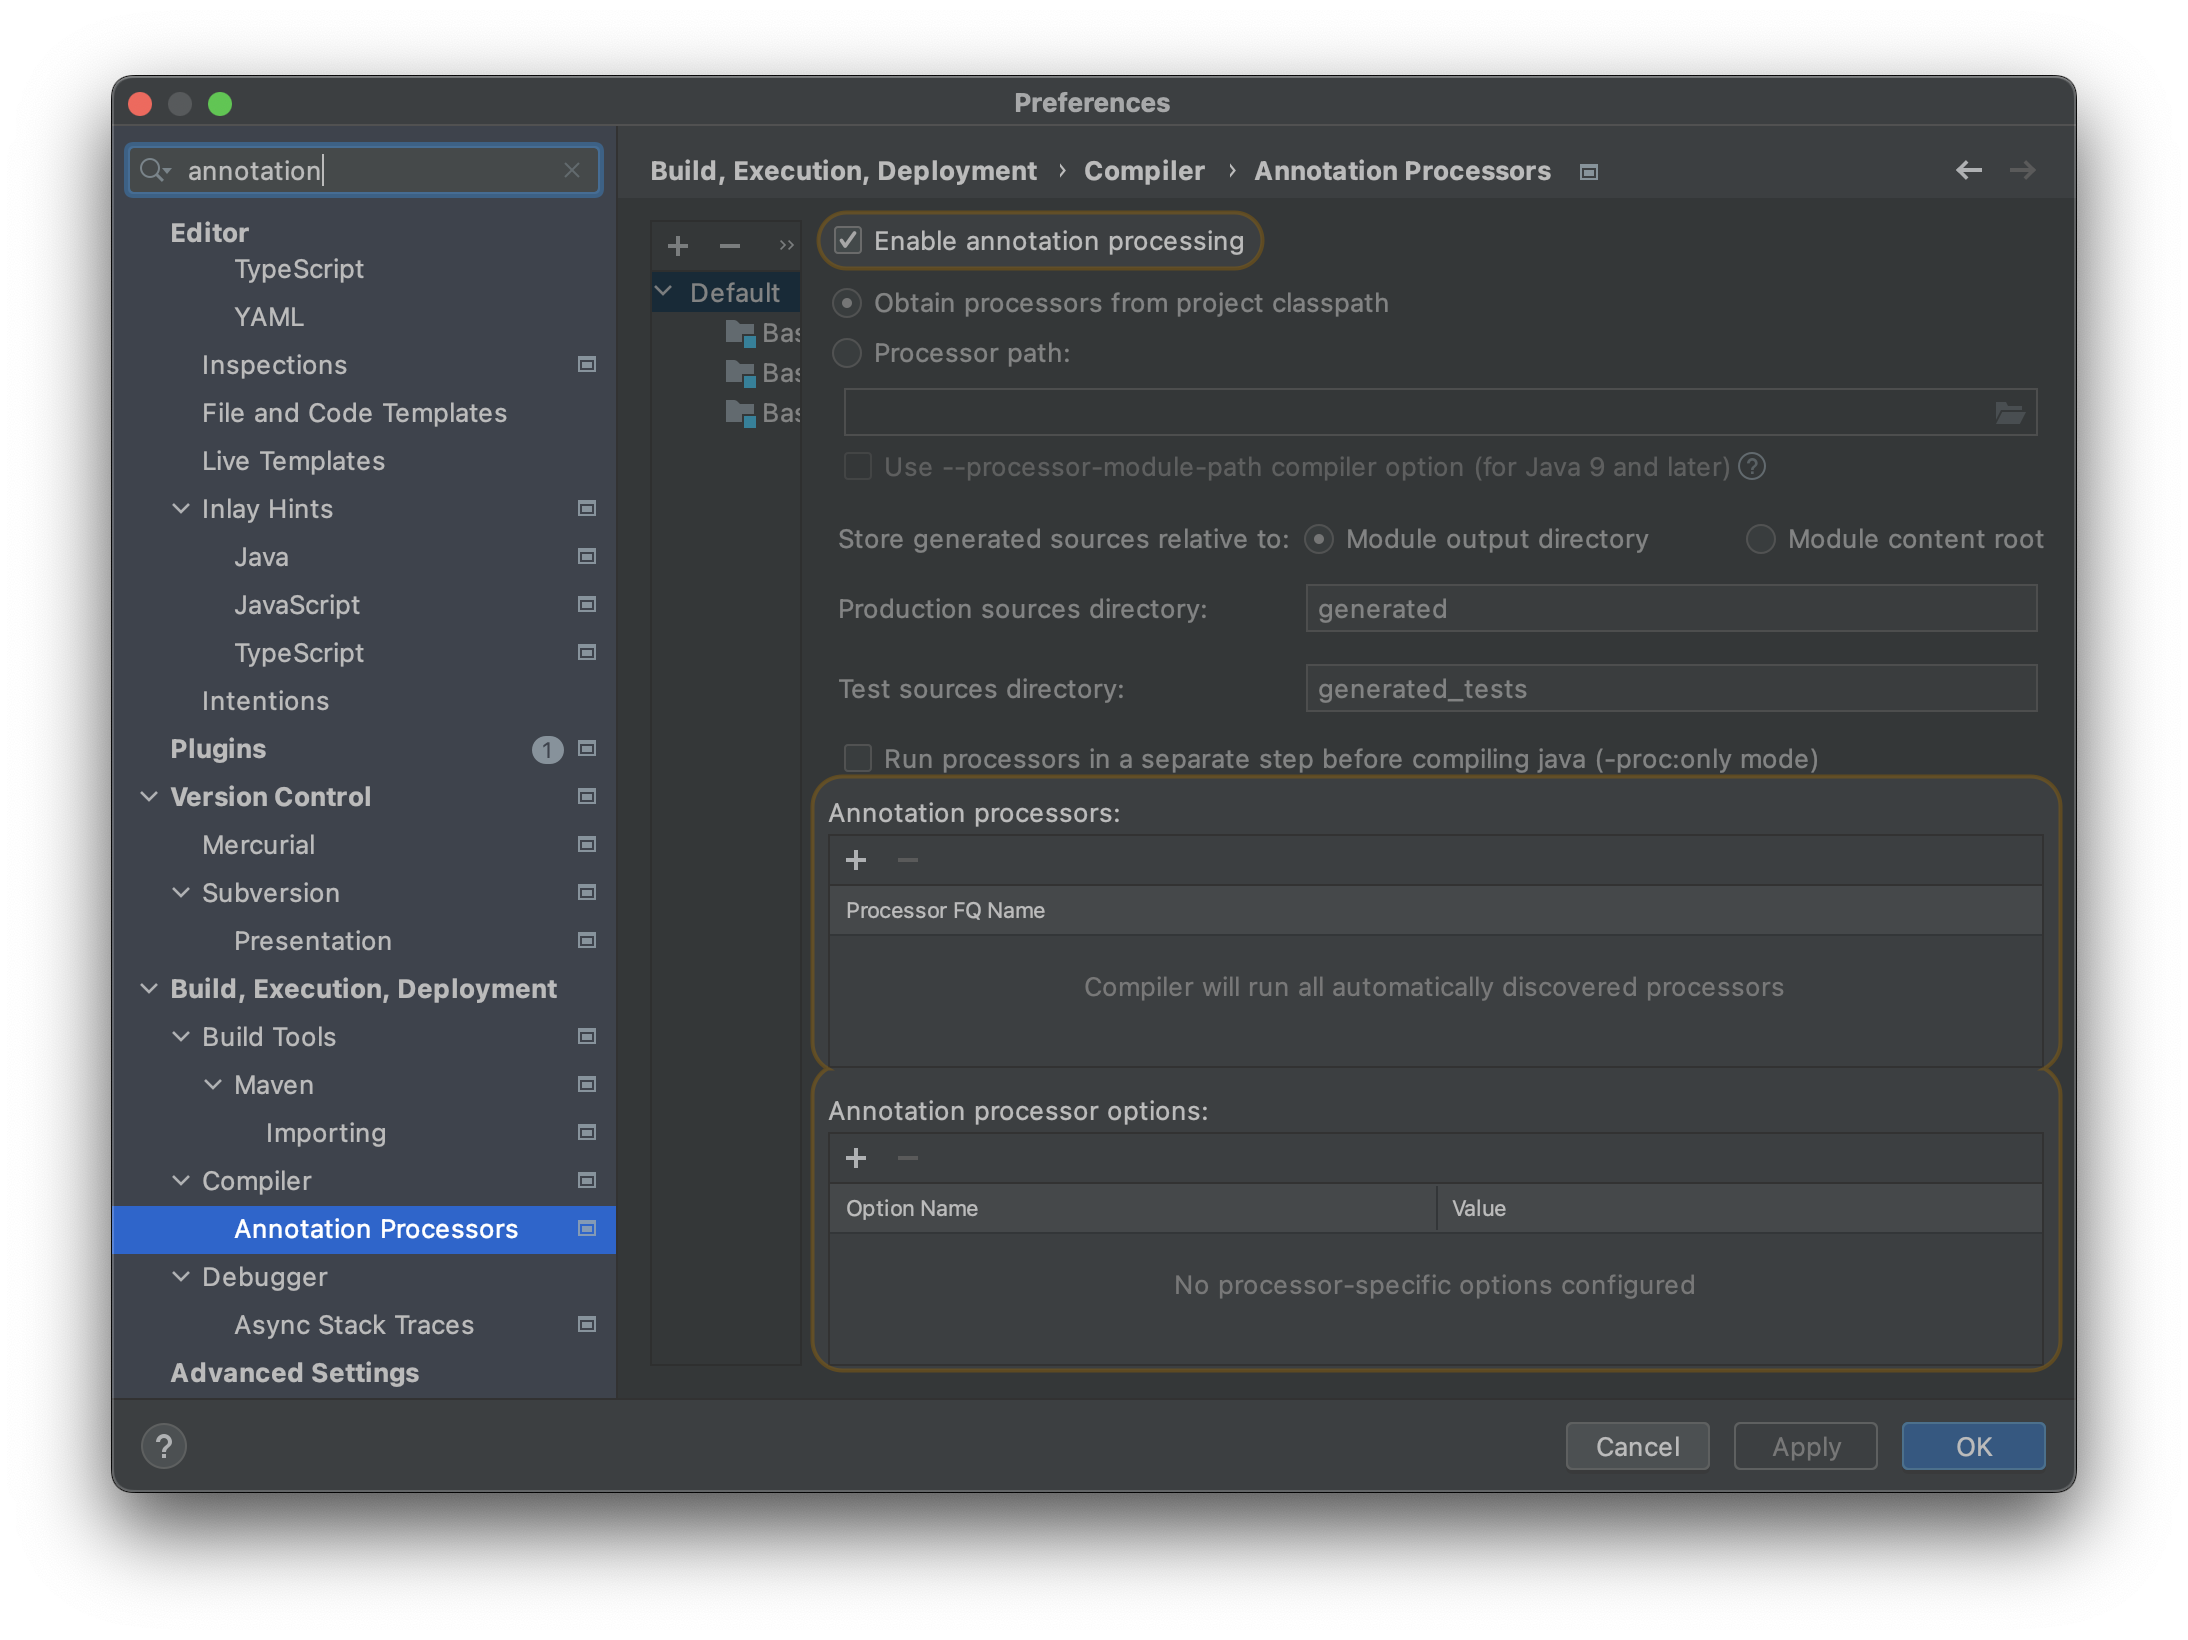This screenshot has height=1640, width=2188.
Task: Select the Importing item under Maven
Action: click(326, 1132)
